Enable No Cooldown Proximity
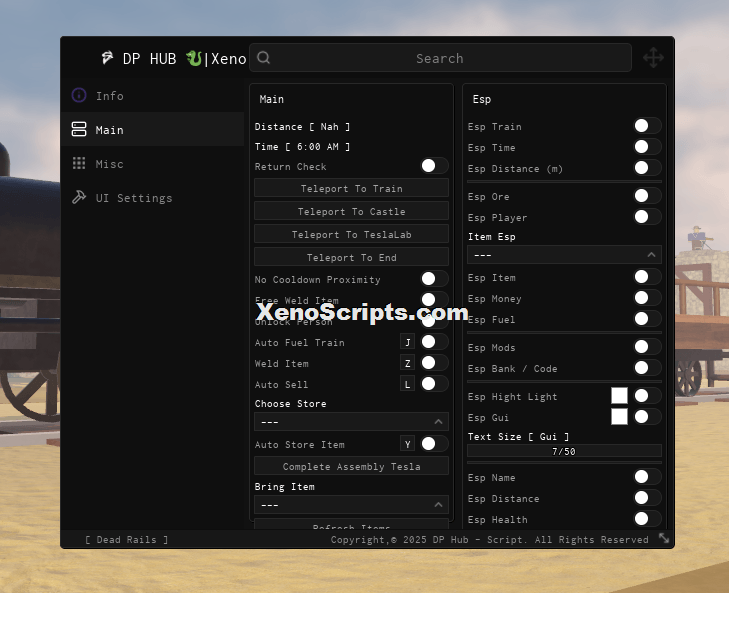This screenshot has height=623, width=729. coord(435,278)
